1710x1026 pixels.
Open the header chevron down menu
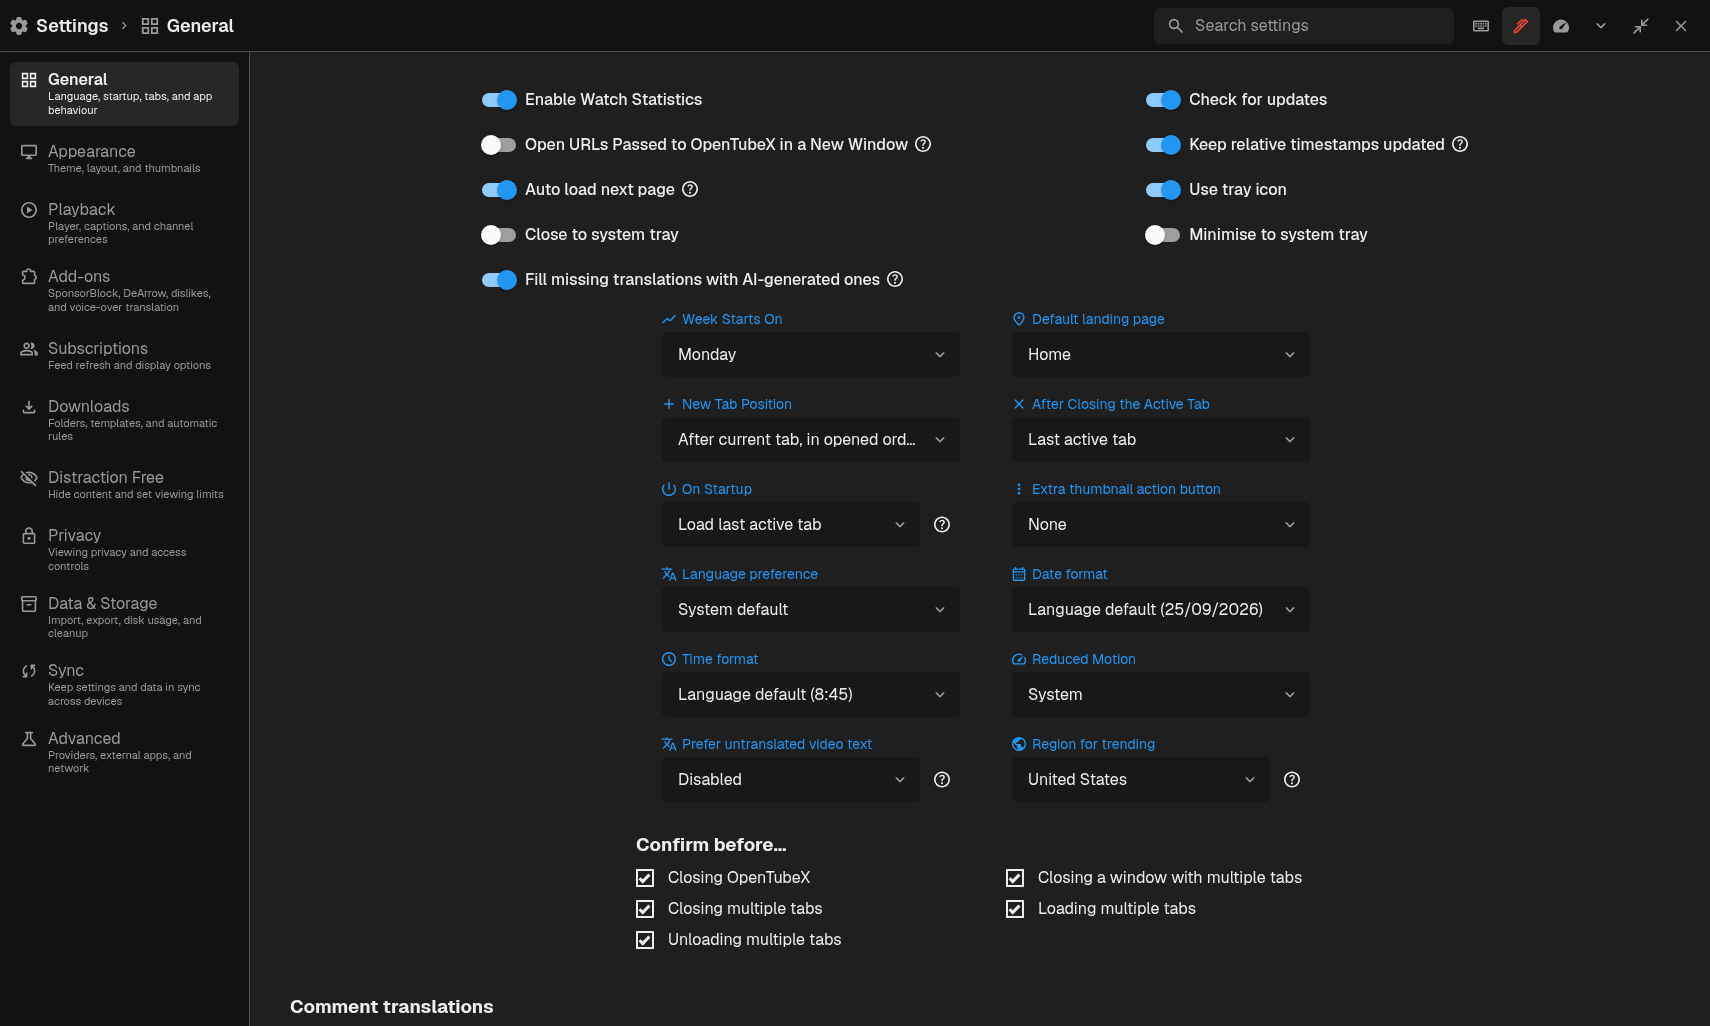point(1601,26)
